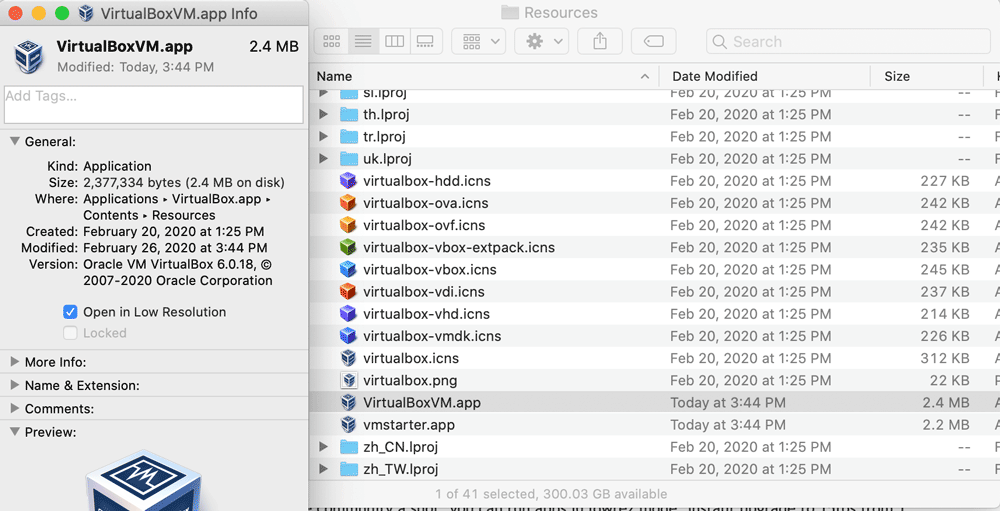Sort by Size column header
The width and height of the screenshot is (1000, 511).
point(897,76)
